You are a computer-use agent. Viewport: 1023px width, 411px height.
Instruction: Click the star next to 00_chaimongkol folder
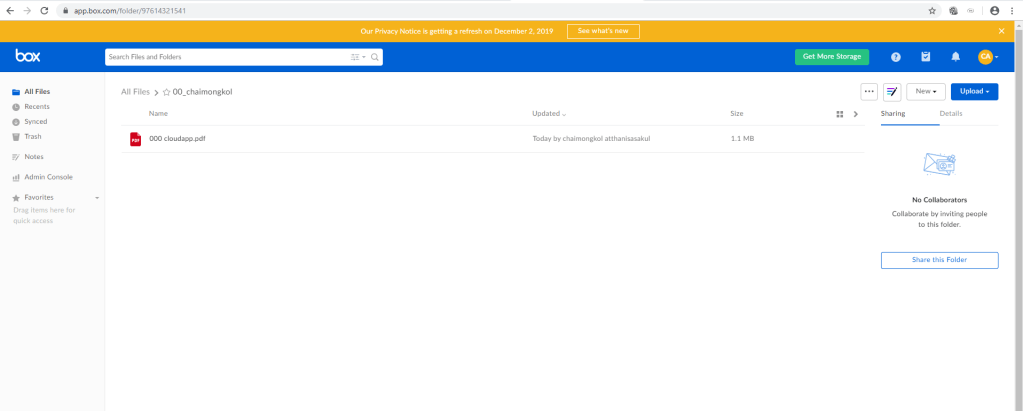click(167, 92)
